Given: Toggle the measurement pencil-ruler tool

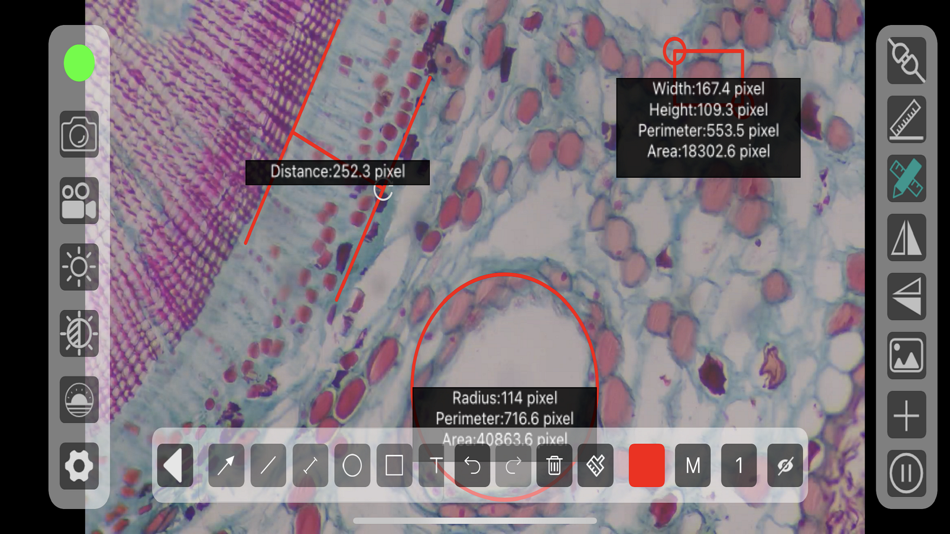Looking at the screenshot, I should 906,178.
